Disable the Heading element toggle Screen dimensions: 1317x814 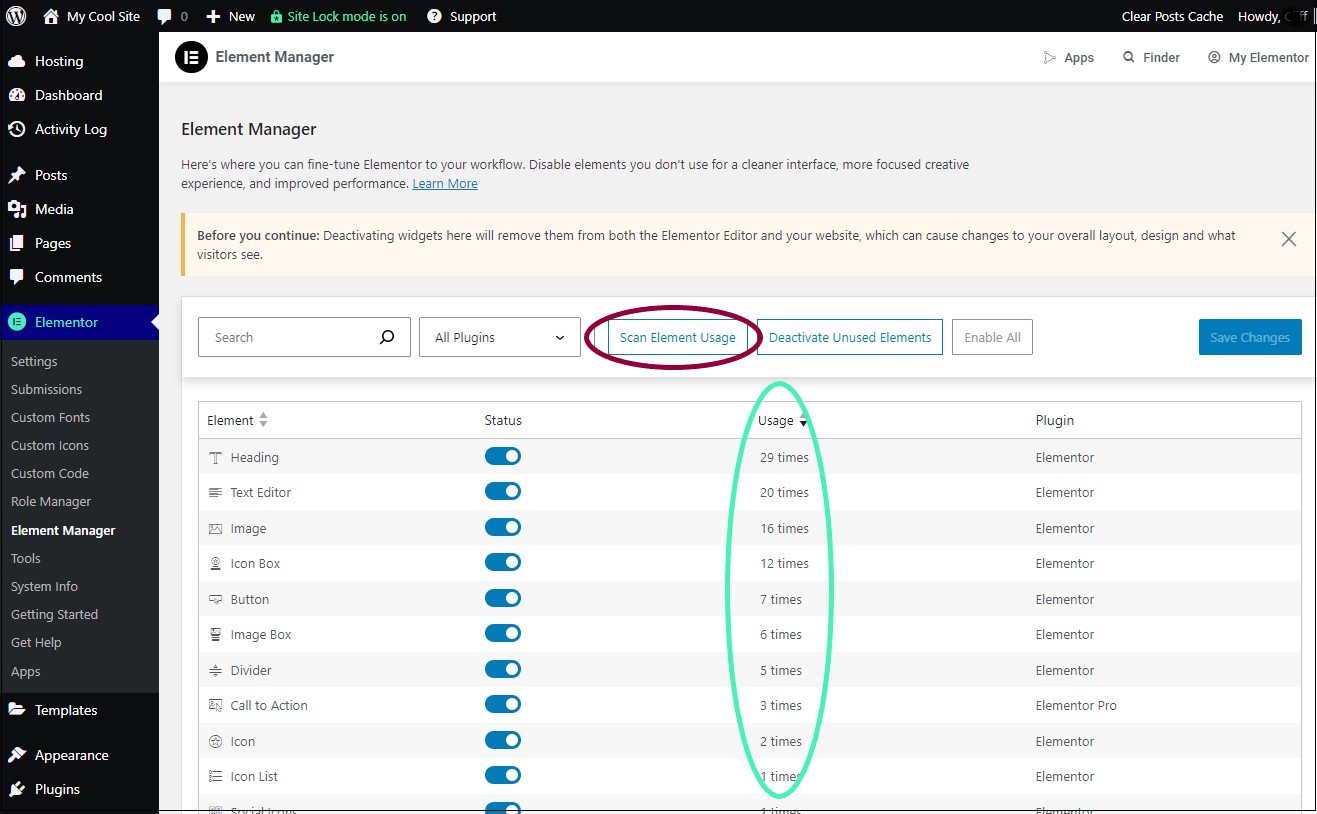[x=503, y=456]
